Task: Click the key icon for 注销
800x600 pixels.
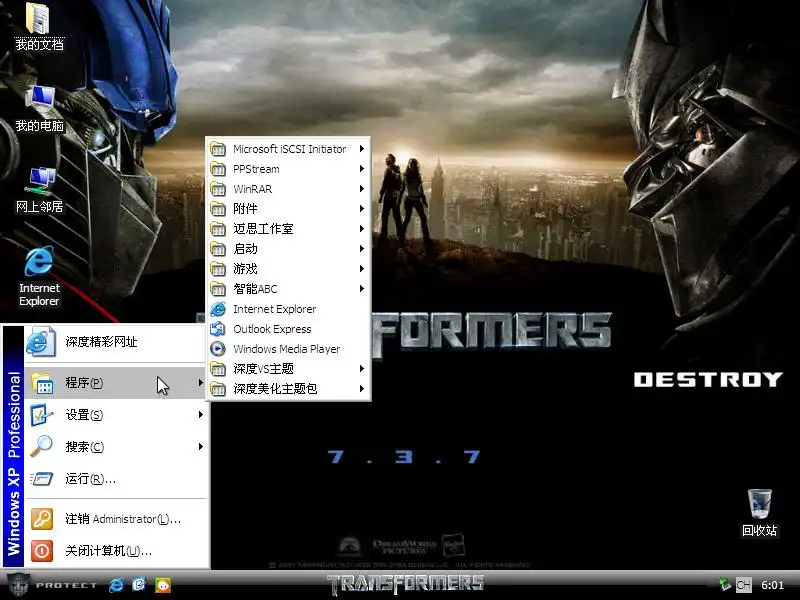Action: [42, 519]
